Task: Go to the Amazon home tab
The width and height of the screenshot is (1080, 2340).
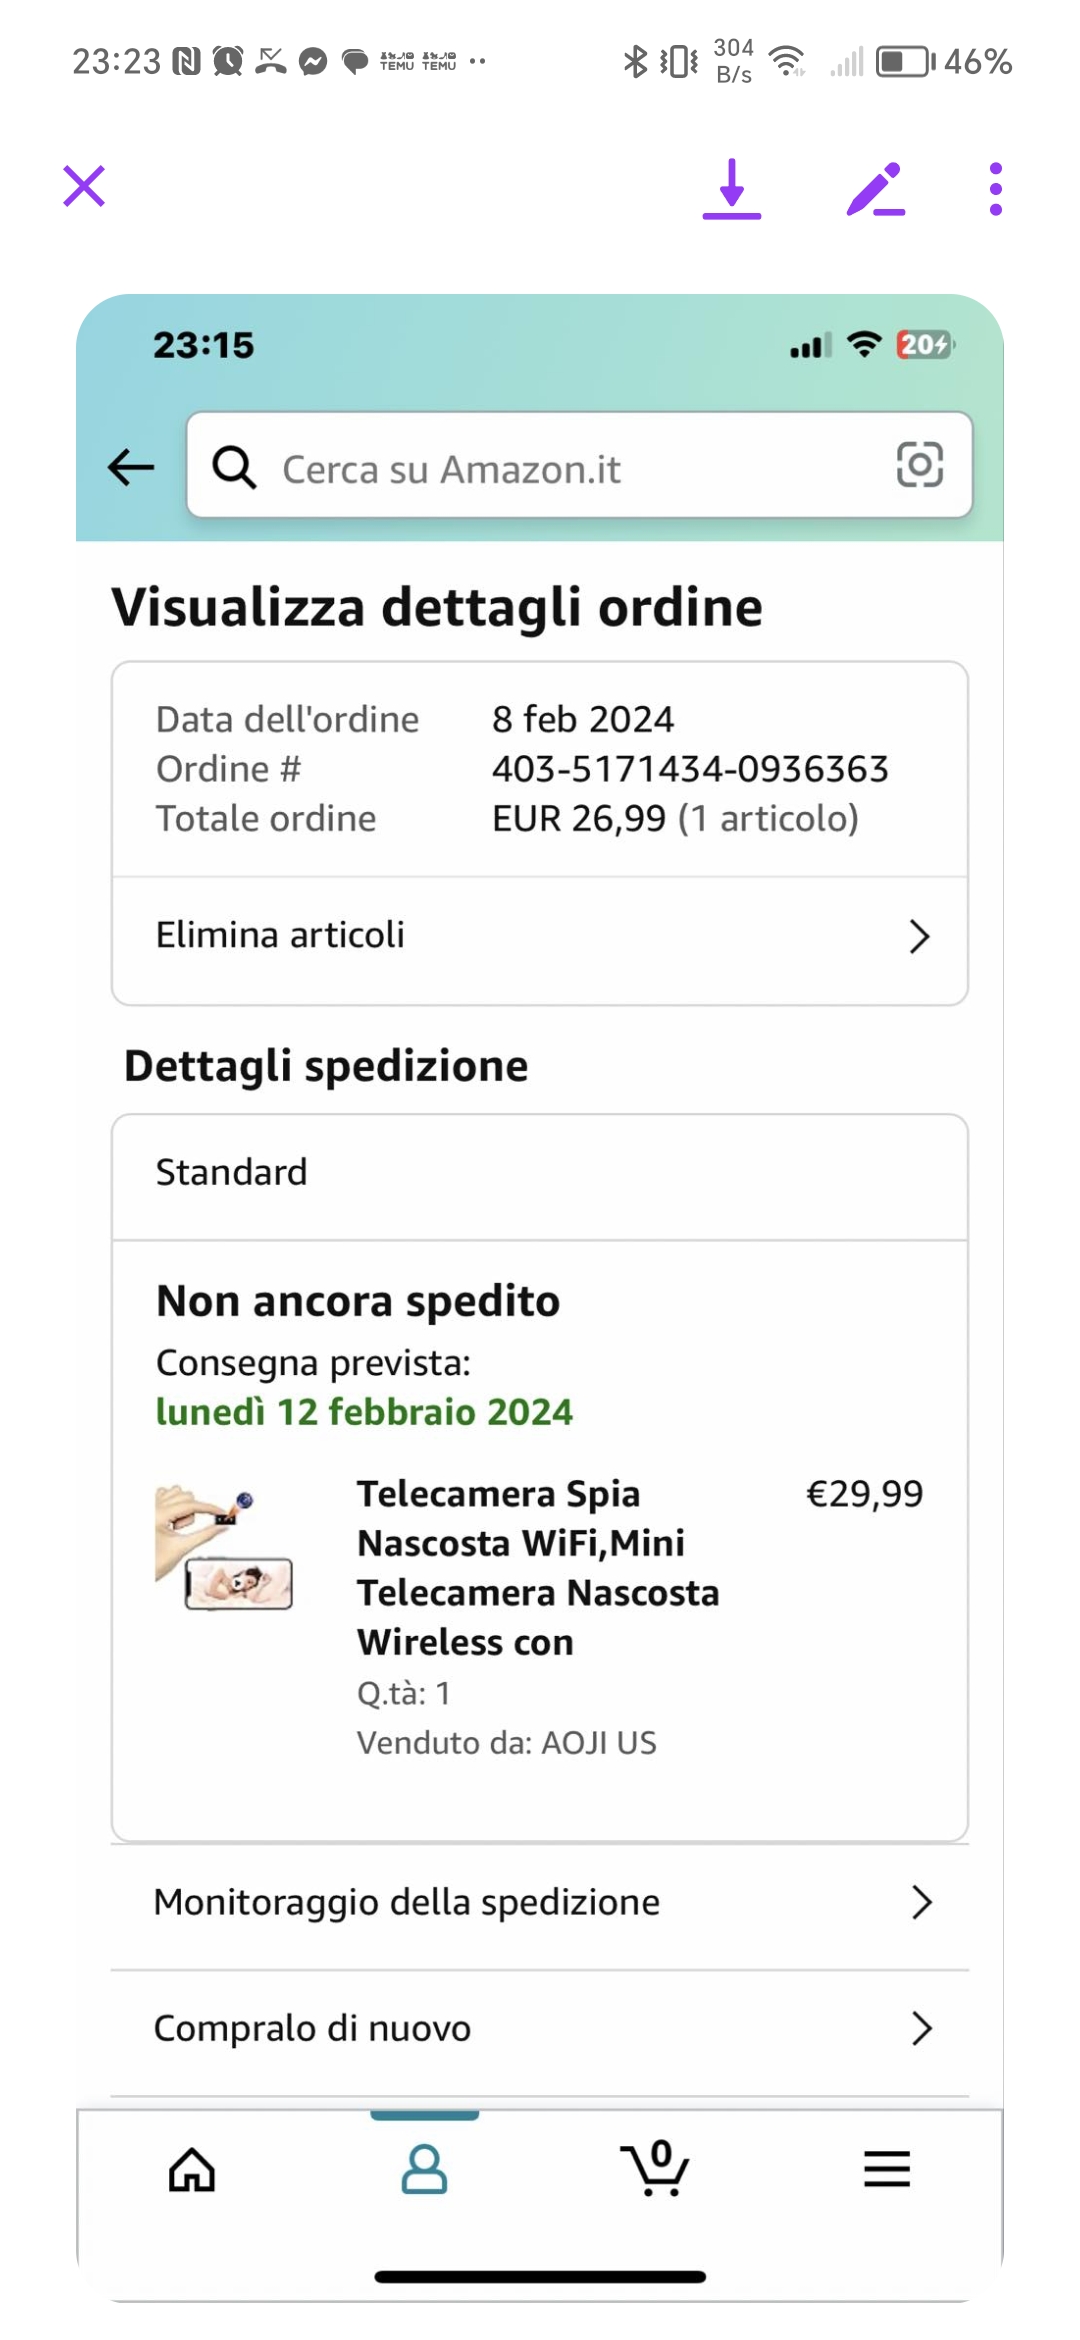Action: tap(192, 2170)
